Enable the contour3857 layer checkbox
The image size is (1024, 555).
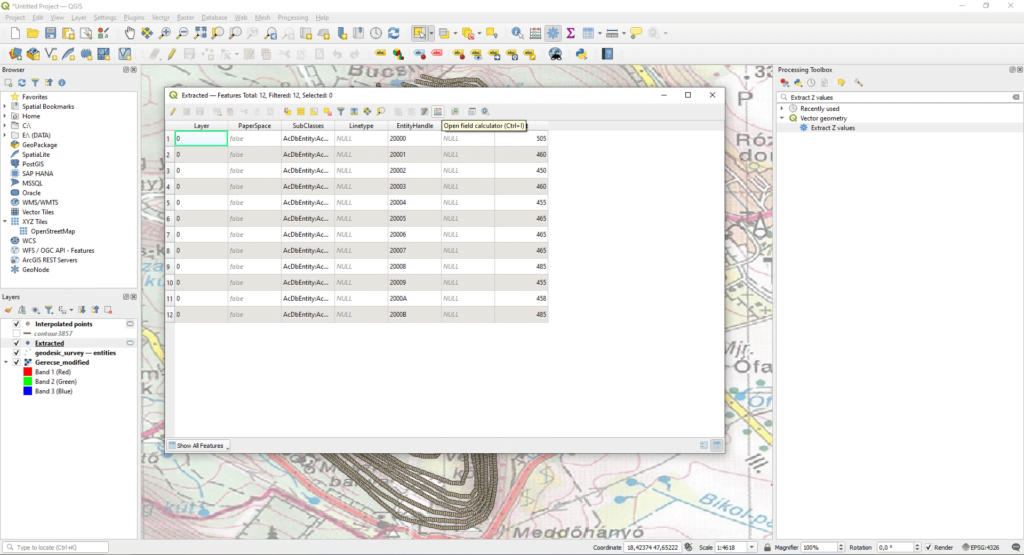pos(16,334)
